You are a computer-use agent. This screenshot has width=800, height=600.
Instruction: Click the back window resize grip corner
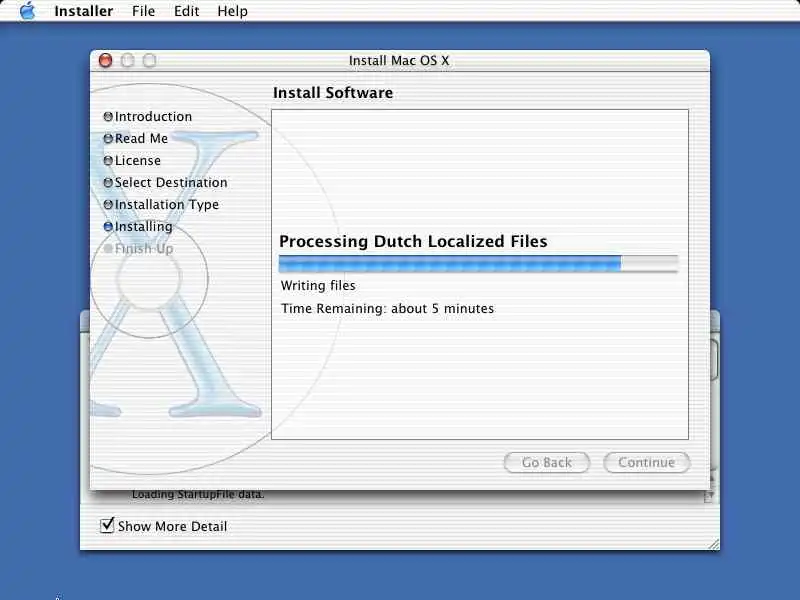[x=714, y=544]
